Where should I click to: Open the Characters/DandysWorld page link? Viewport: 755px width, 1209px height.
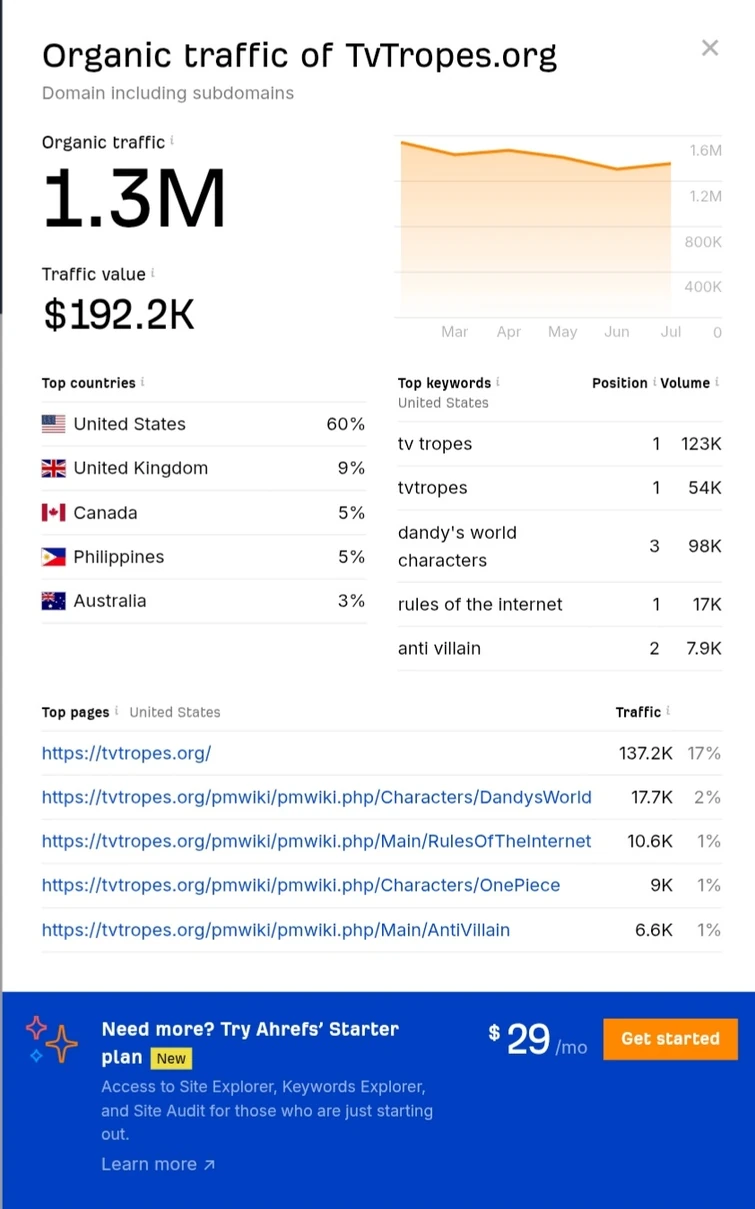point(316,797)
